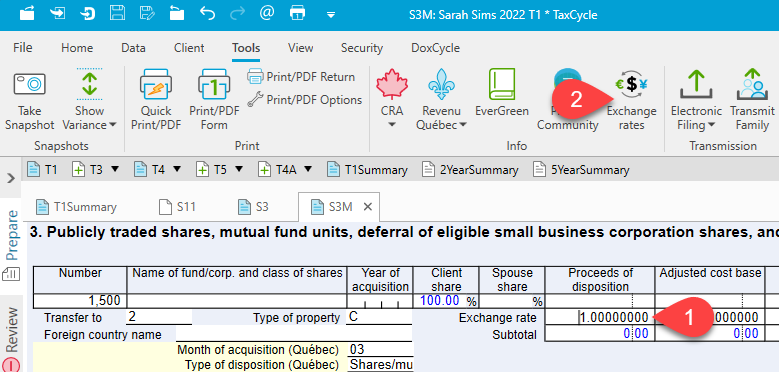Image resolution: width=779 pixels, height=372 pixels.
Task: Select the Tools ribbon tab
Action: click(246, 48)
